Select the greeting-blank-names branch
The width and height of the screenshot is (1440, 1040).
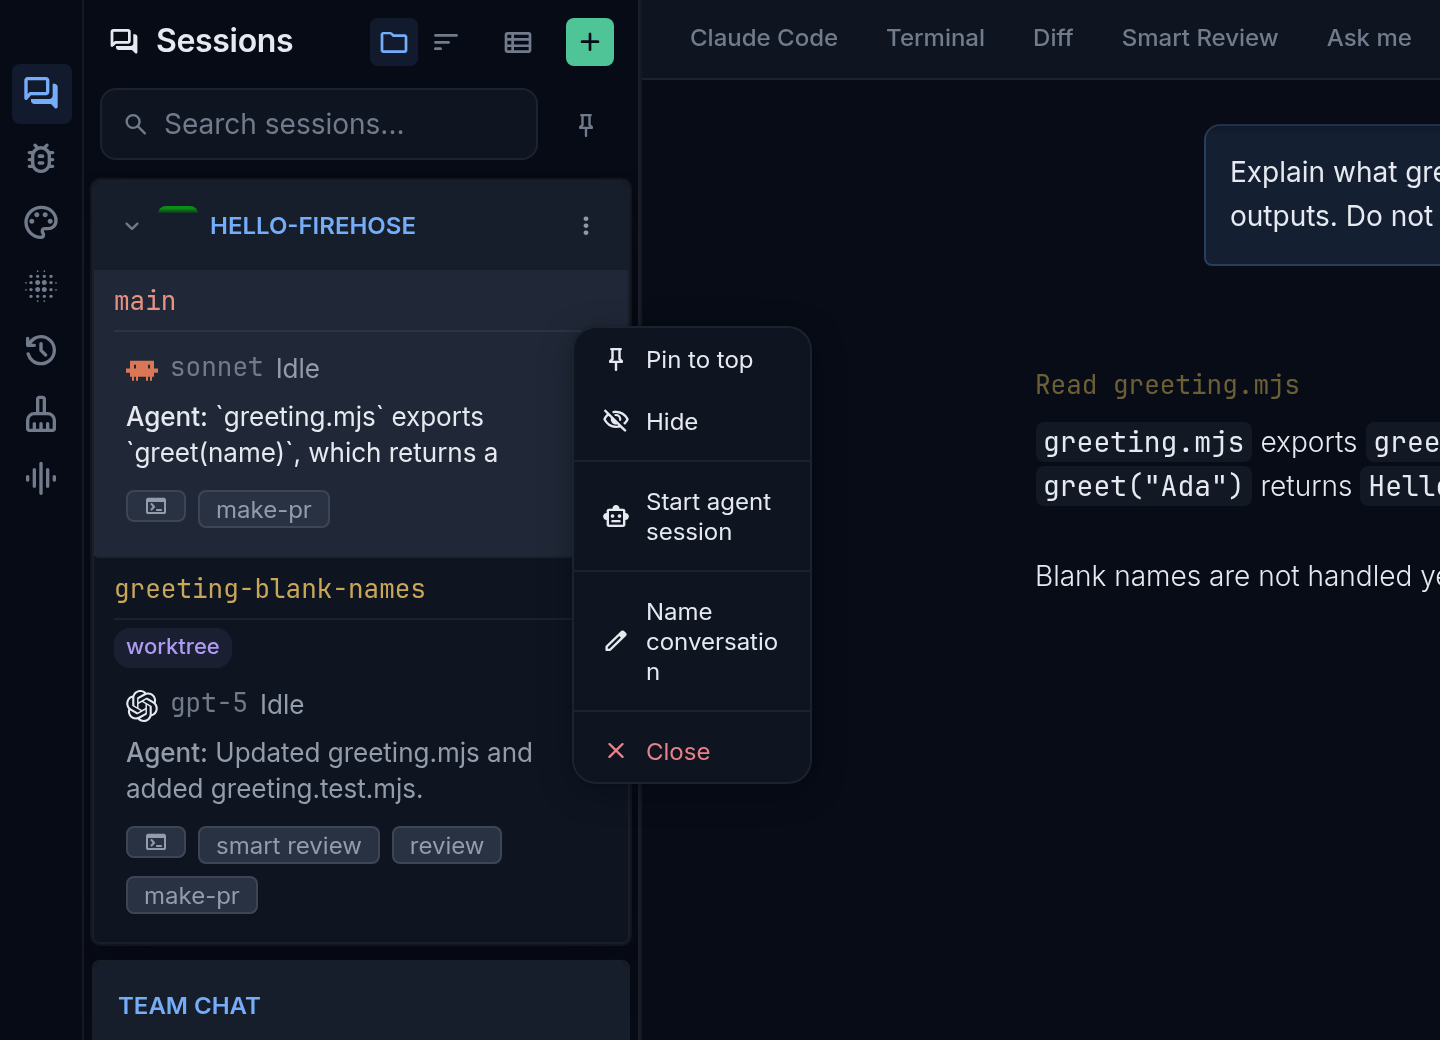point(270,589)
